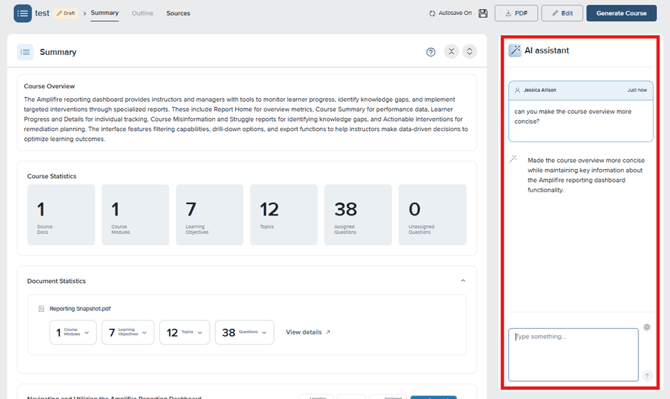Viewport: 670px width, 399px height.
Task: Click the Draft pencil badge
Action: [x=66, y=13]
